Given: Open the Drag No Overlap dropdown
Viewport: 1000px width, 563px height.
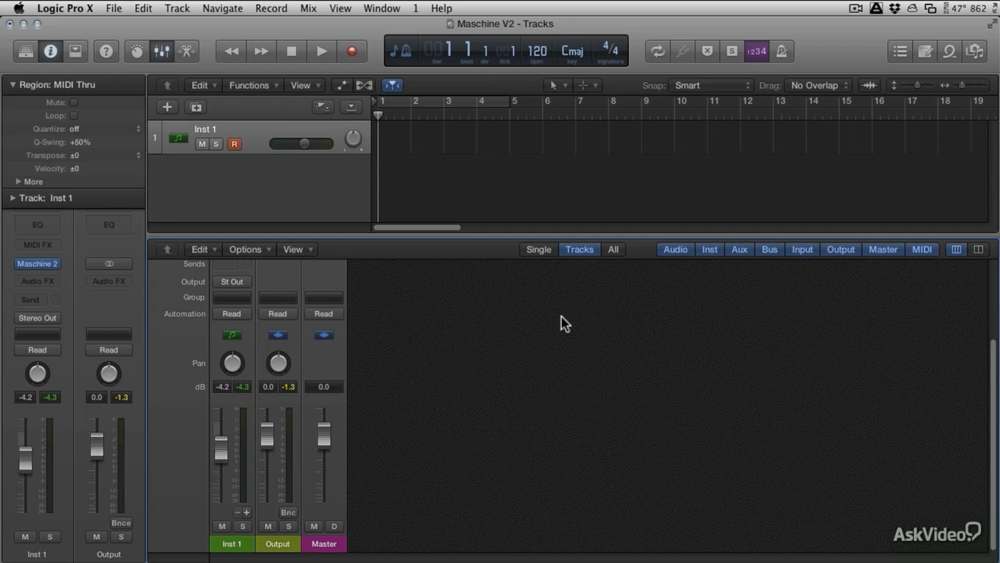Looking at the screenshot, I should pyautogui.click(x=819, y=86).
